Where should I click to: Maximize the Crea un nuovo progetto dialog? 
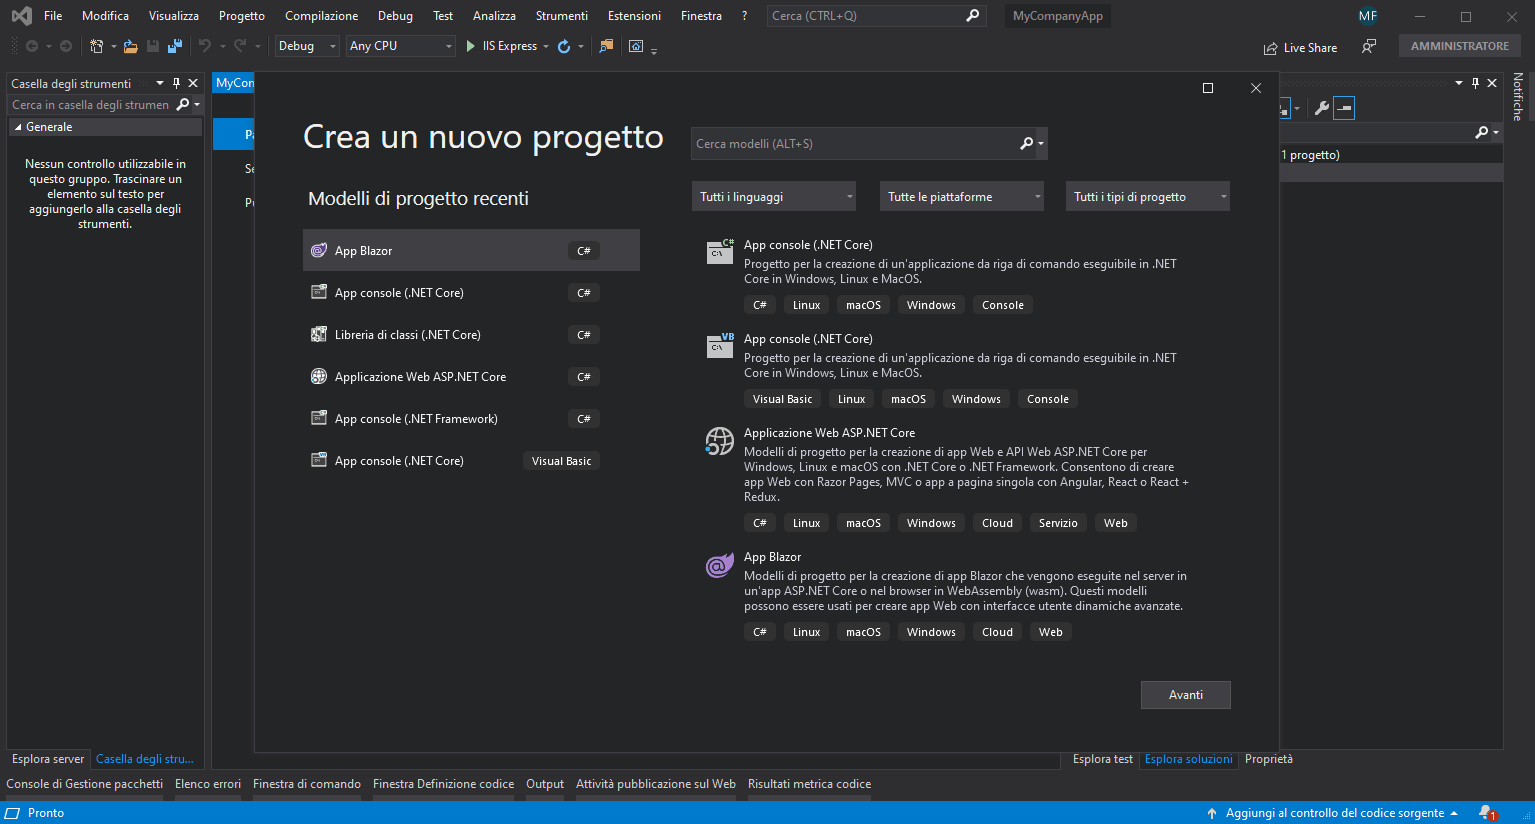pos(1208,88)
